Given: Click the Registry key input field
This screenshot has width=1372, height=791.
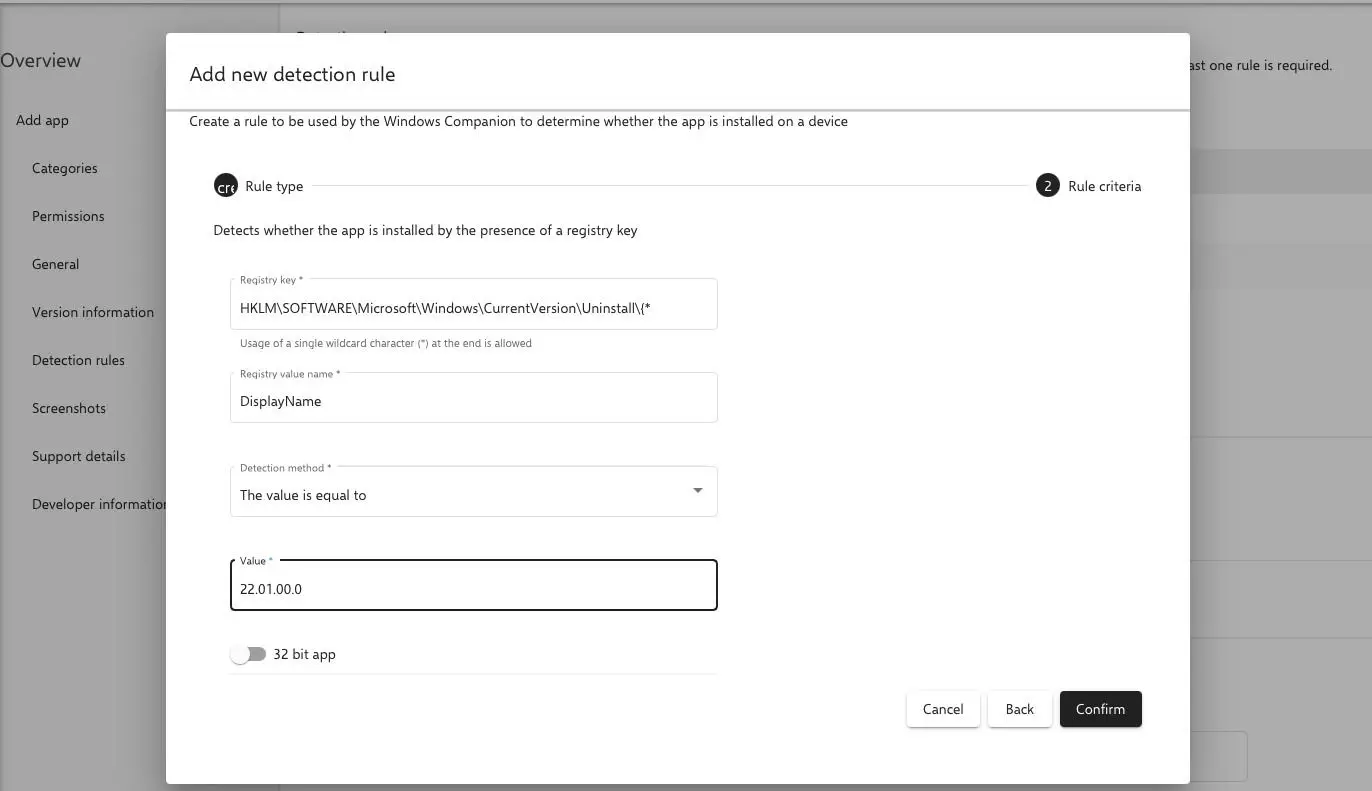Looking at the screenshot, I should coord(473,308).
